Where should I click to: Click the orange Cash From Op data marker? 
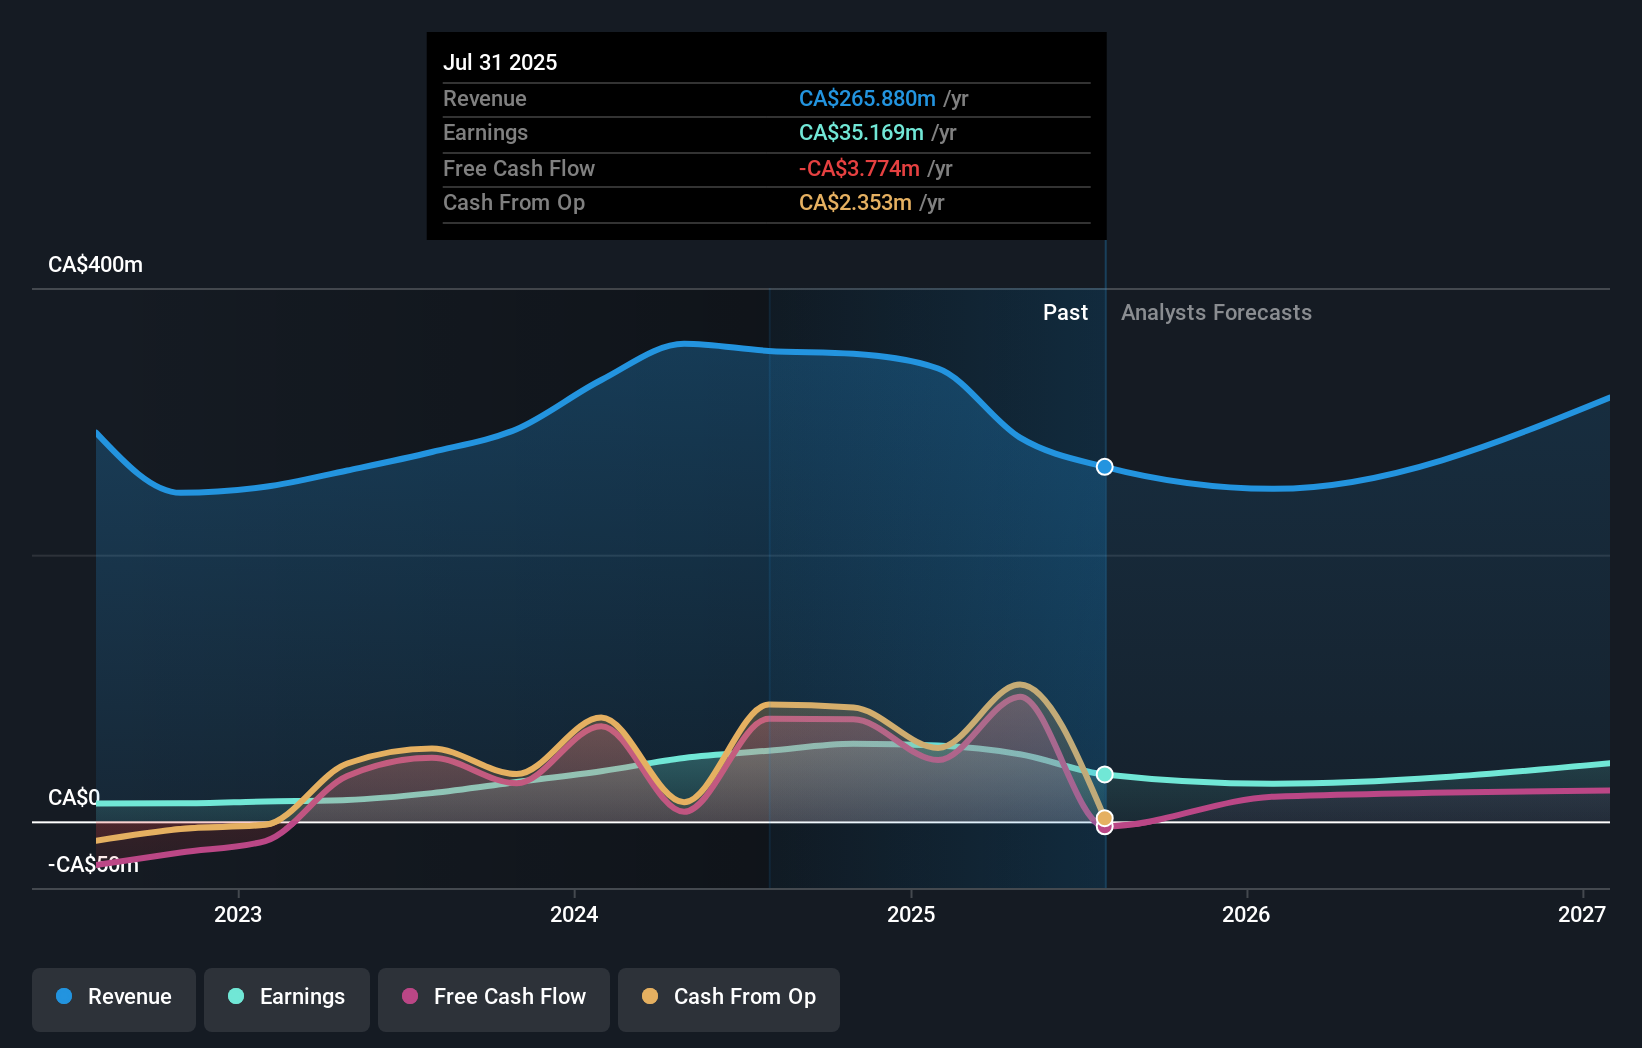1104,818
